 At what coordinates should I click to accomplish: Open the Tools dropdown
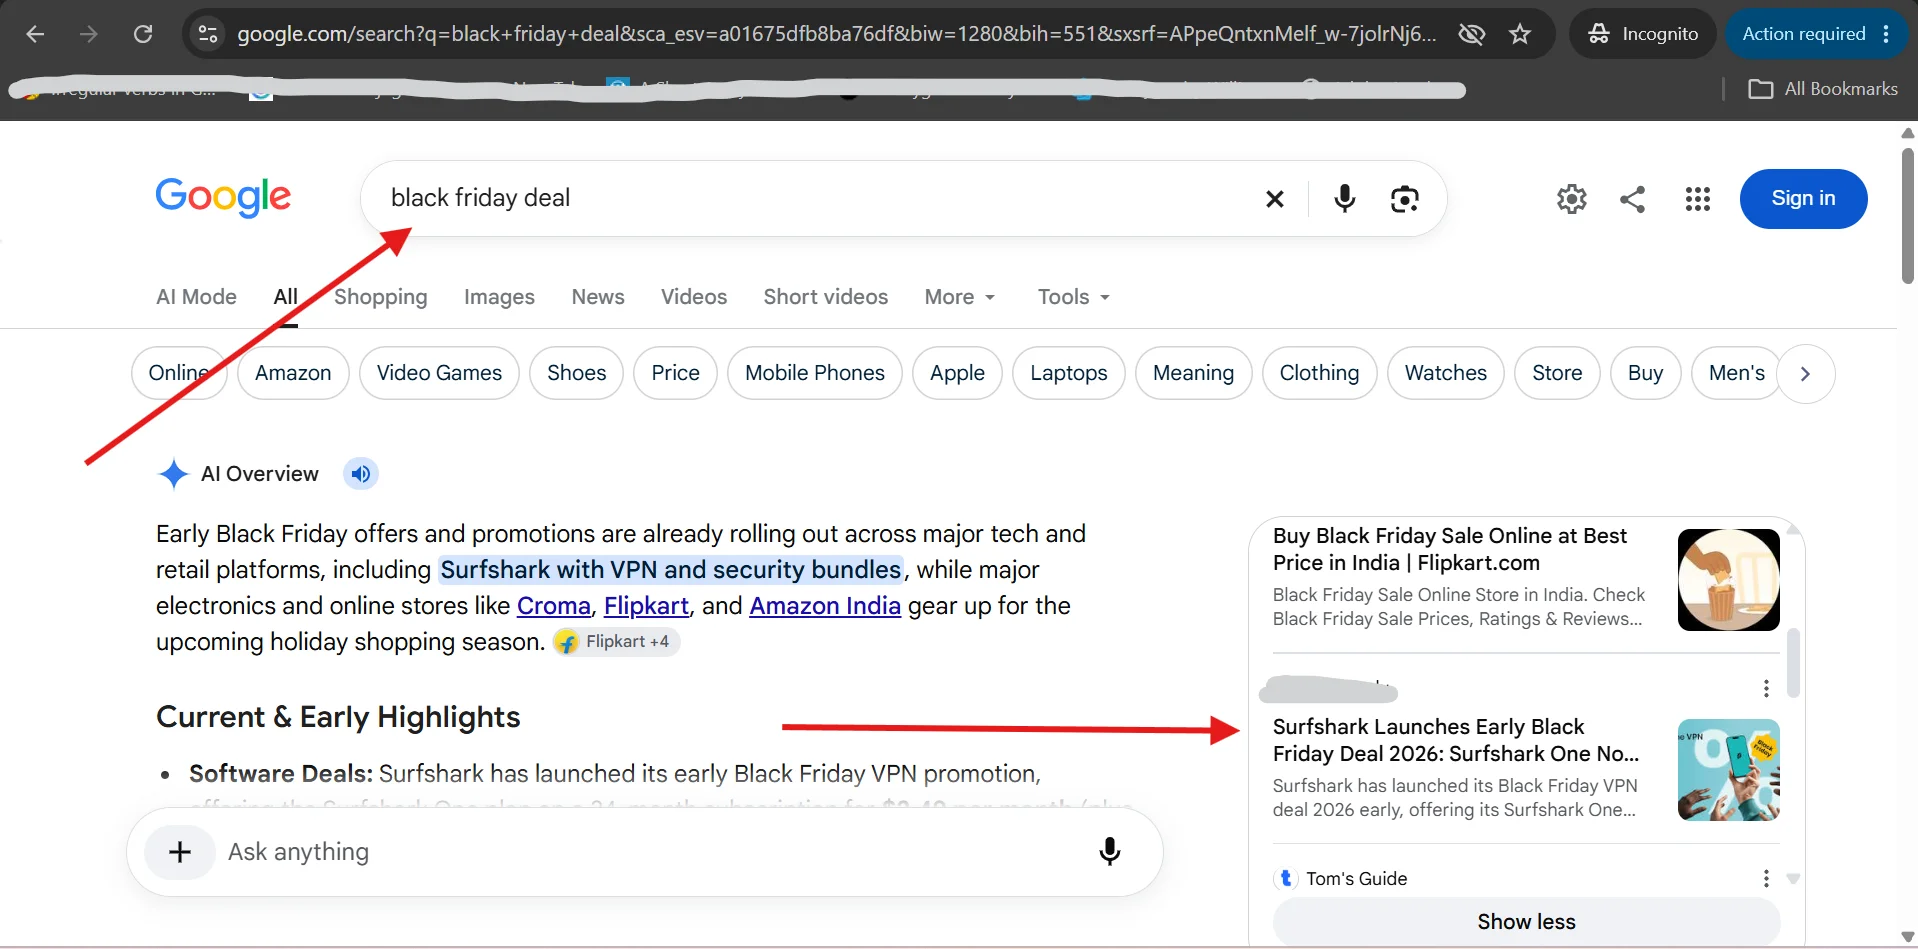1074,297
